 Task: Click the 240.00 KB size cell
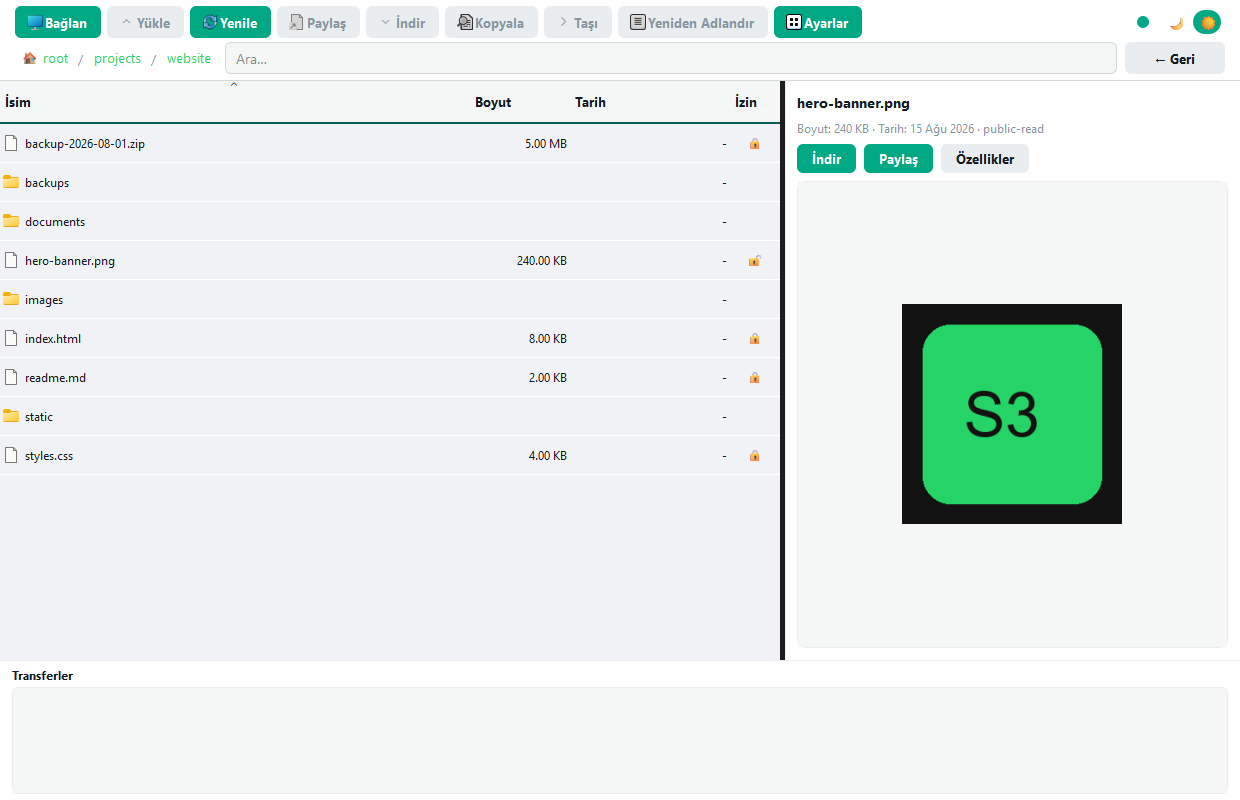tap(542, 261)
